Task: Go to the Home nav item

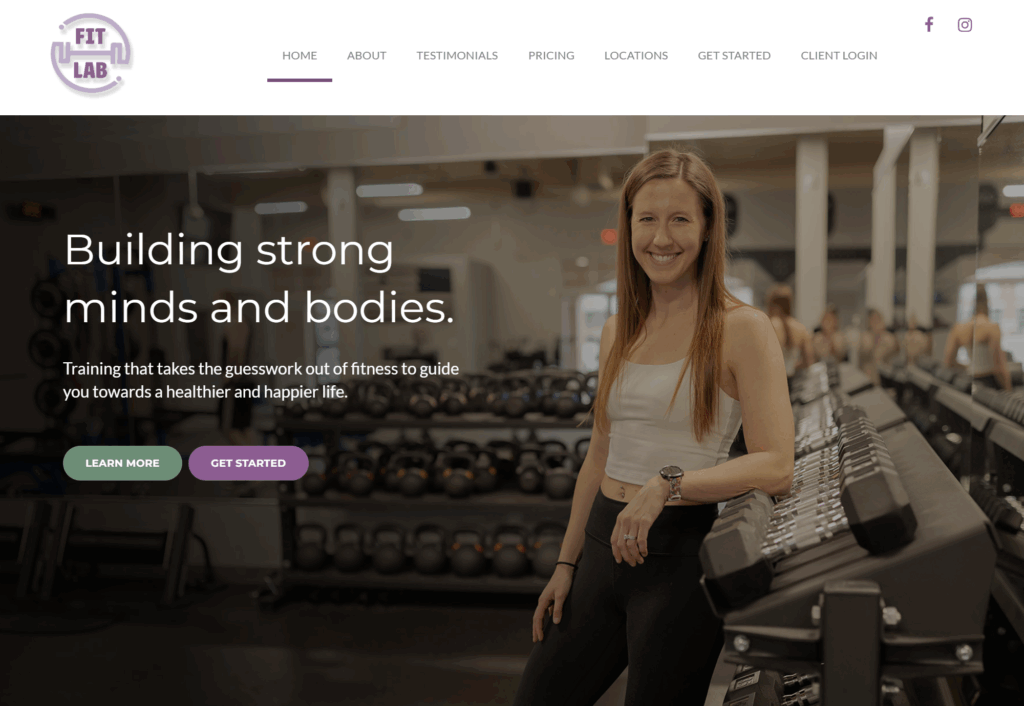Action: coord(300,56)
